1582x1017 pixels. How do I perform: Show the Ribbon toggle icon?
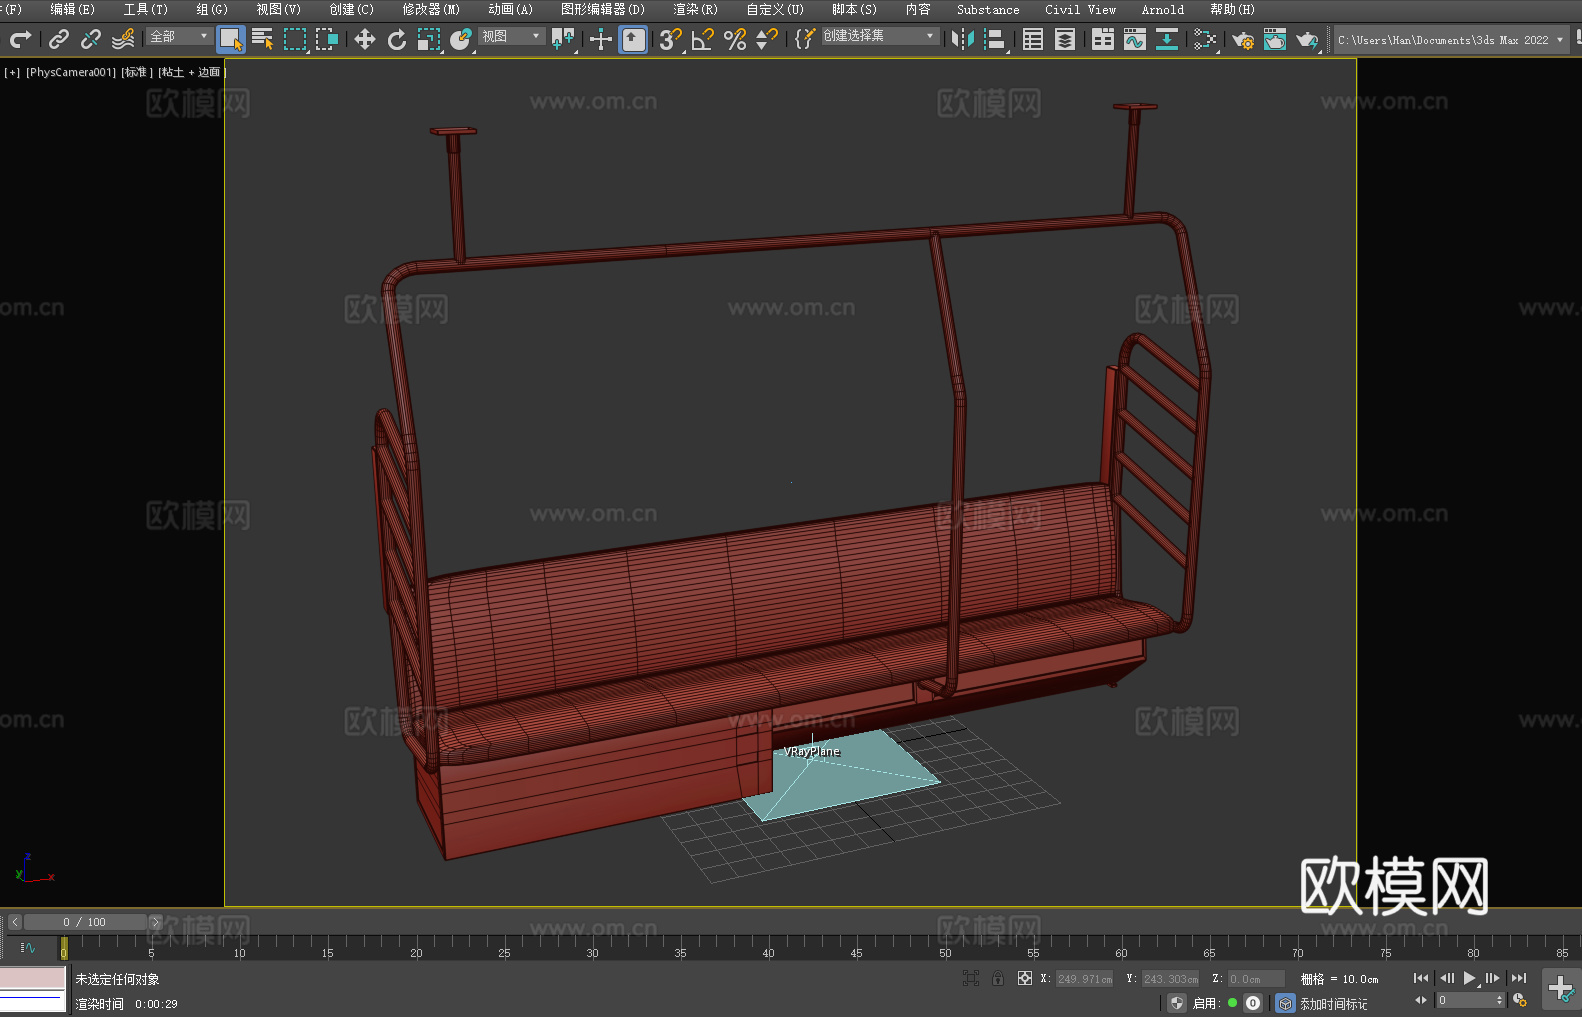click(x=1103, y=39)
